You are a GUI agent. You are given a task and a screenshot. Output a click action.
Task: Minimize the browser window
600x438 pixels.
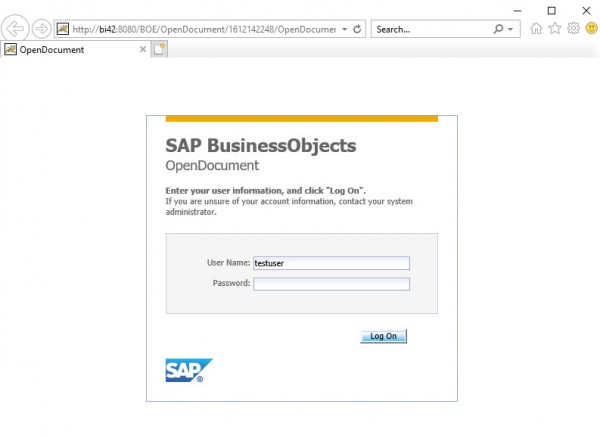pos(517,11)
